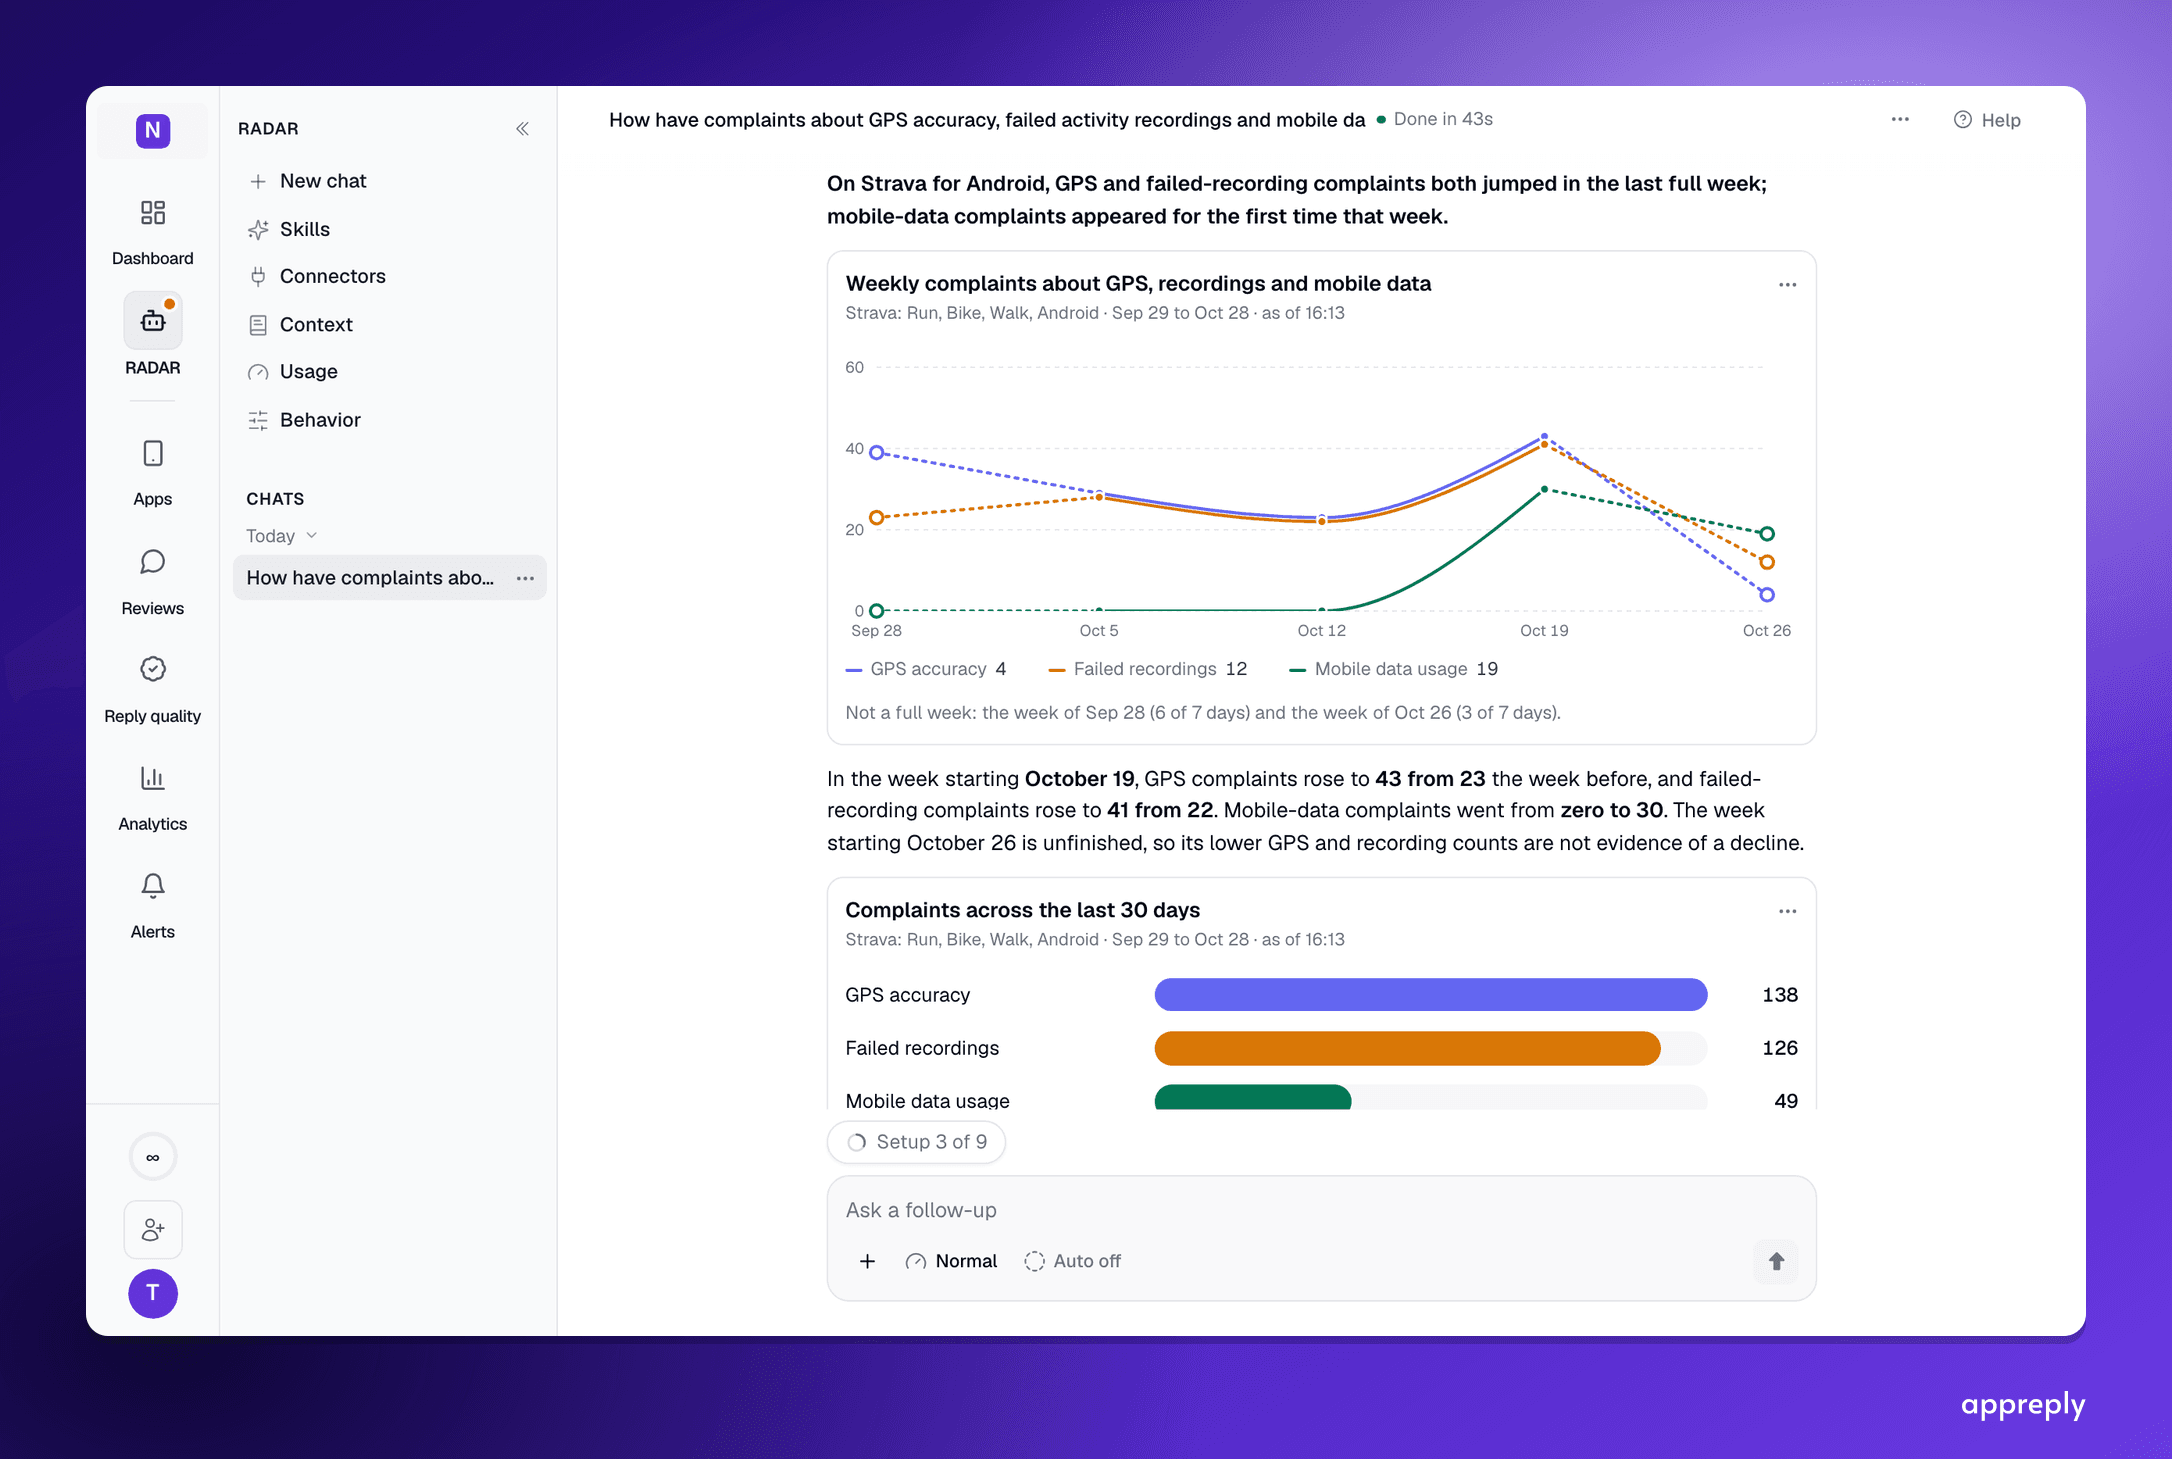2172x1459 pixels.
Task: Go to Apps in sidebar
Action: (152, 473)
